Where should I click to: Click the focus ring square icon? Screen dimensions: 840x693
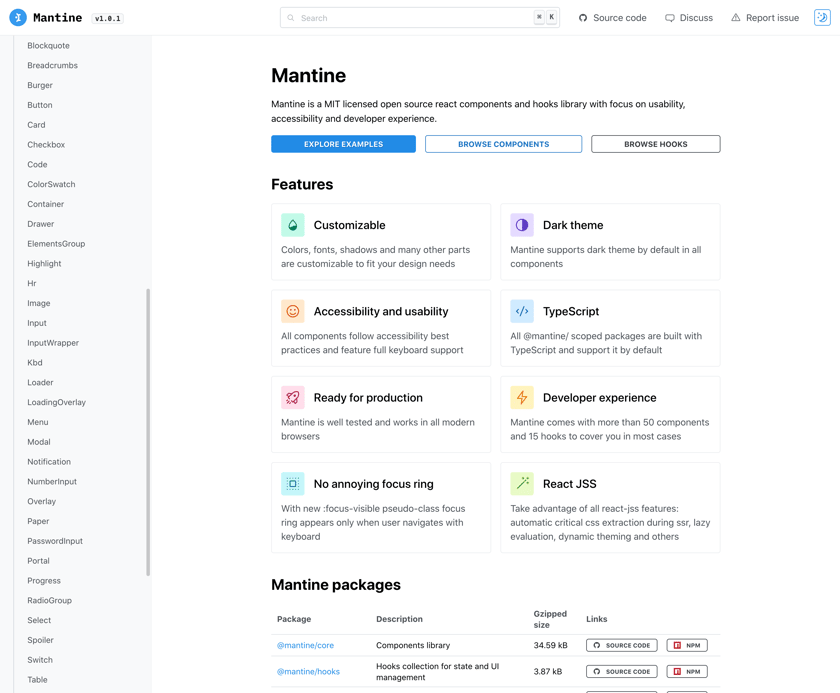(292, 484)
